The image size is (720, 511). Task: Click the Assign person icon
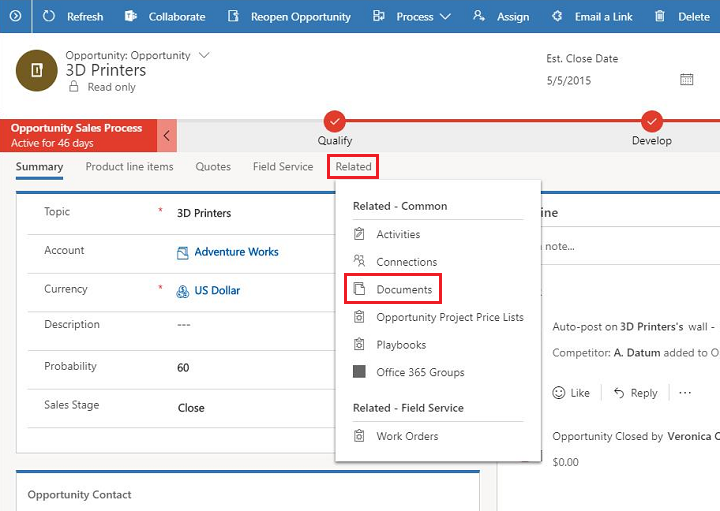point(479,16)
